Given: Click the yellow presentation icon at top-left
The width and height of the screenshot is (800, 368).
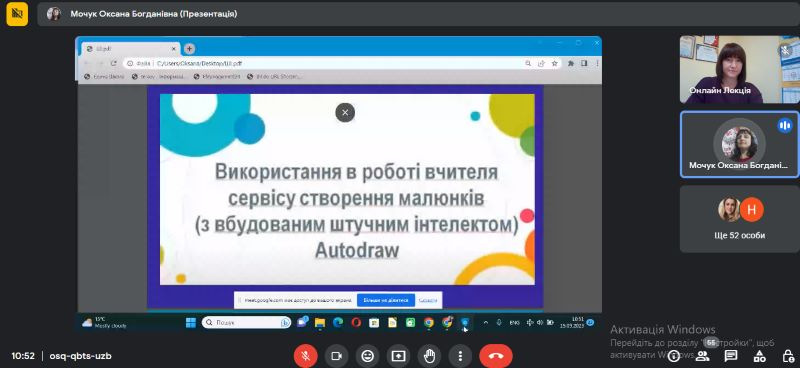Looking at the screenshot, I should tap(17, 14).
